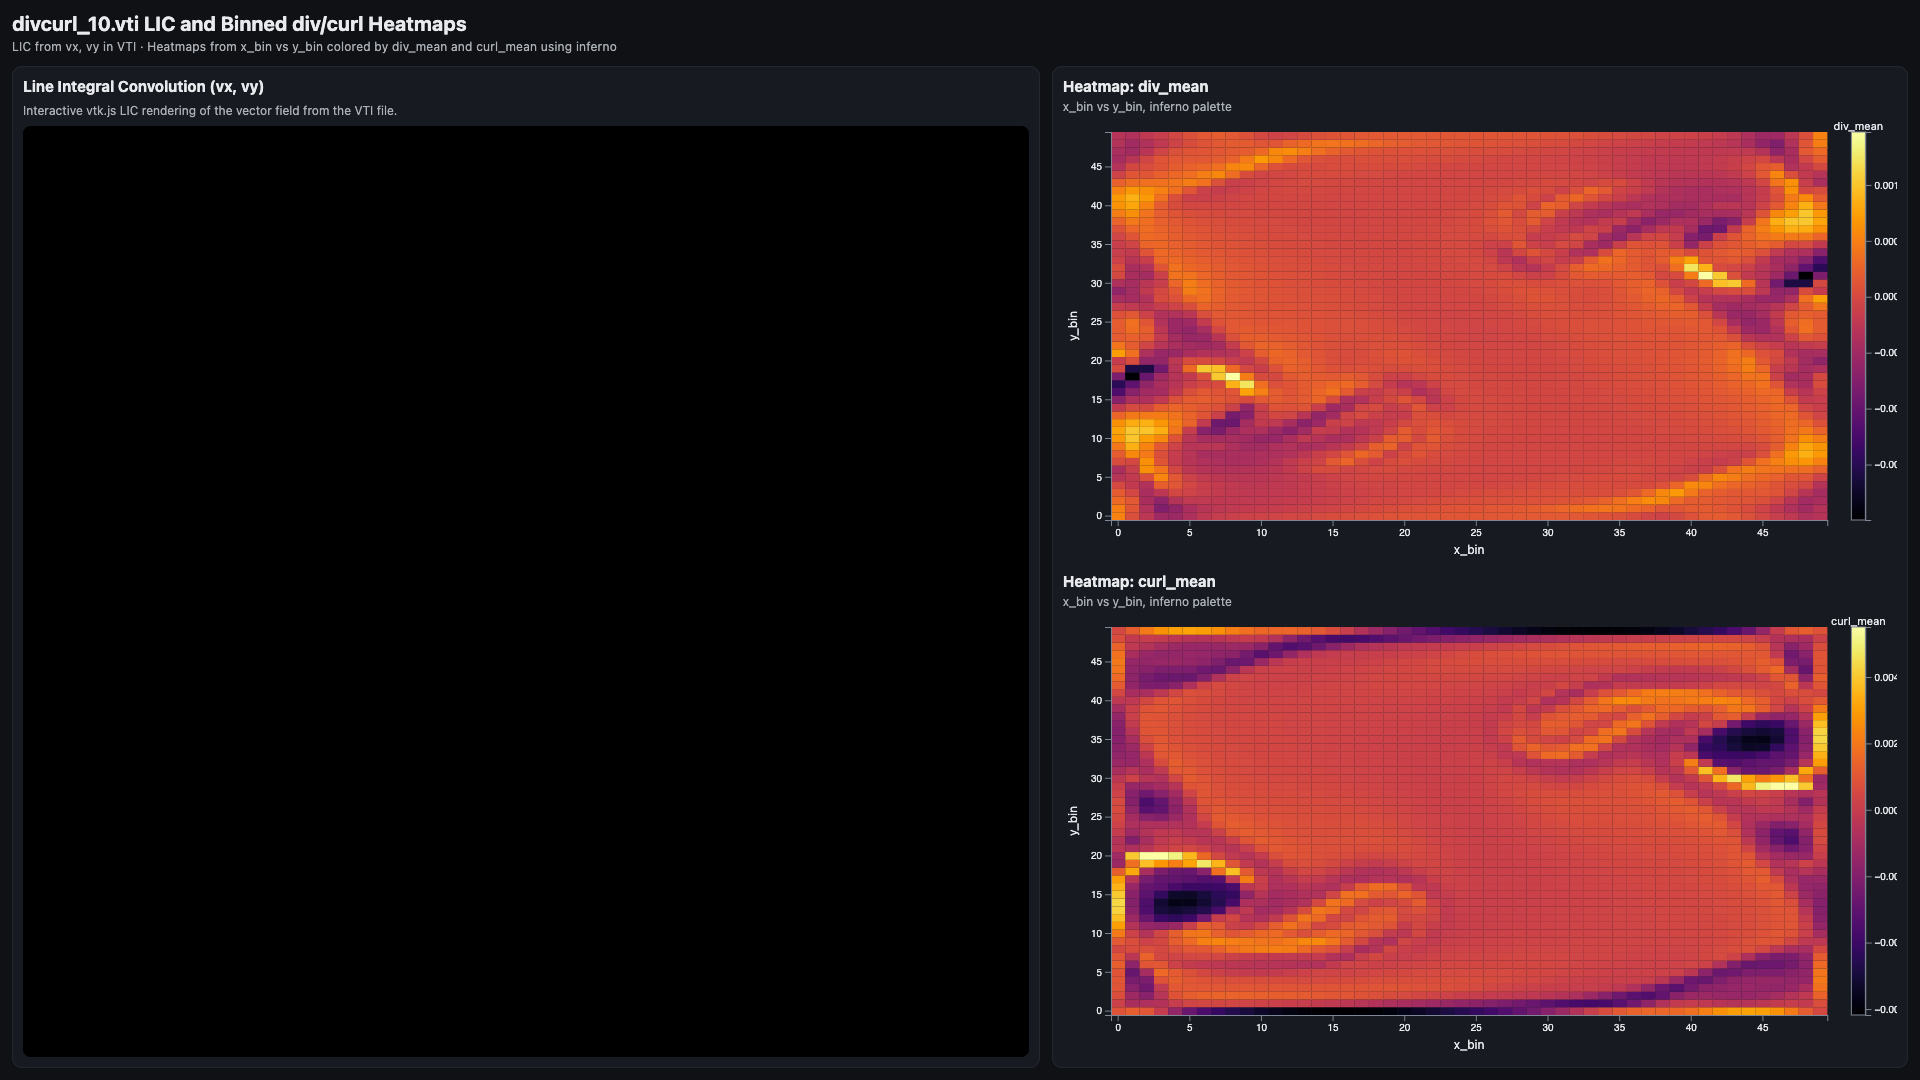Click the 'Heatmap: curl_mean' heading

pyautogui.click(x=1139, y=582)
